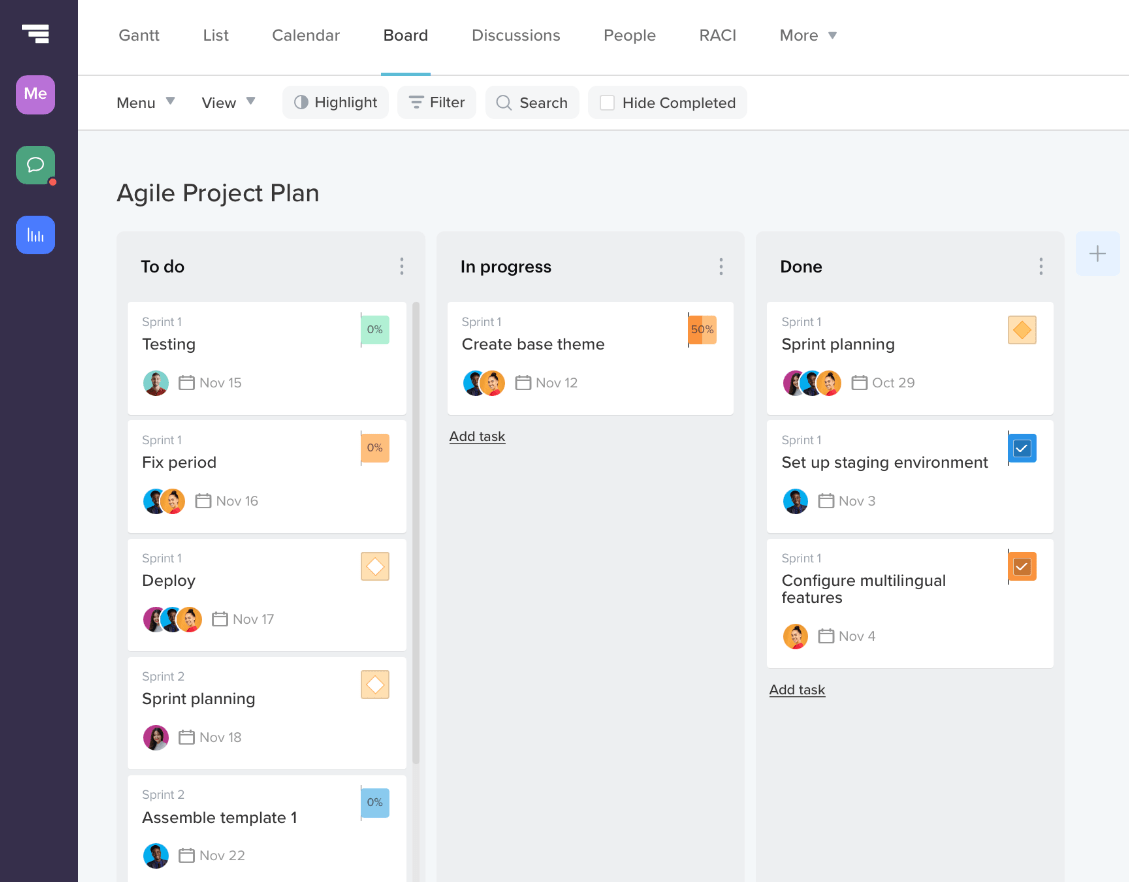
Task: Expand the View dropdown
Action: 228,102
